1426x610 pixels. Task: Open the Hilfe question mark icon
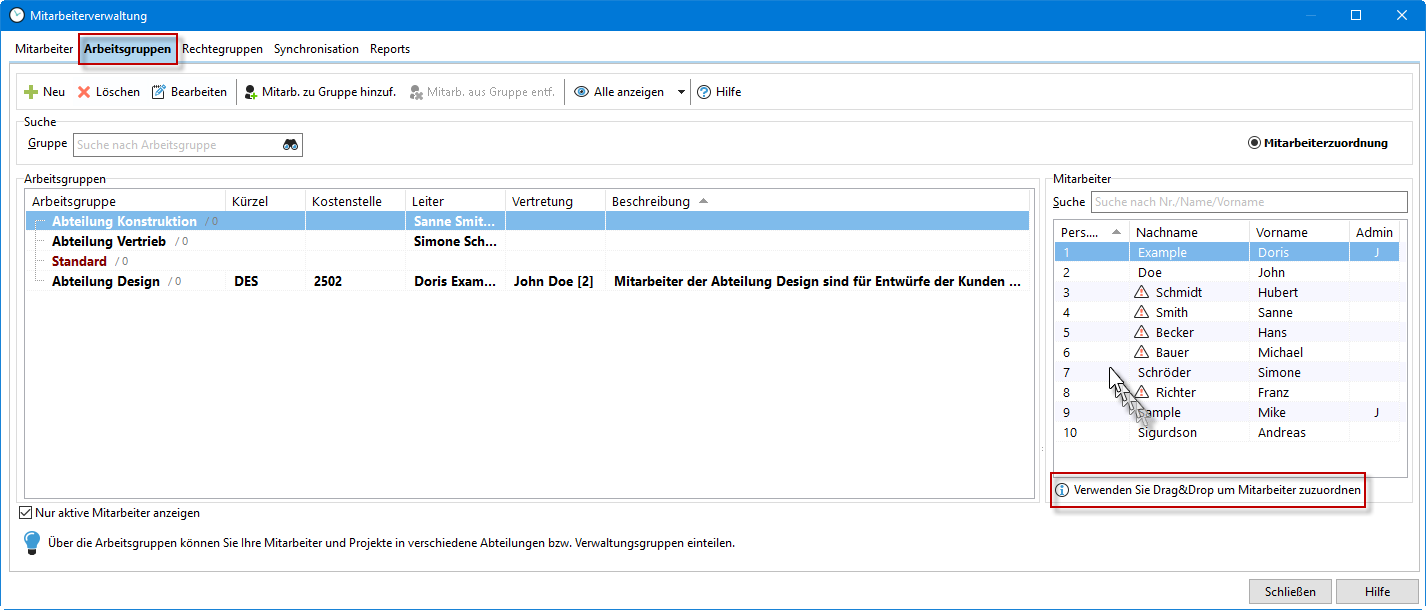coord(703,91)
